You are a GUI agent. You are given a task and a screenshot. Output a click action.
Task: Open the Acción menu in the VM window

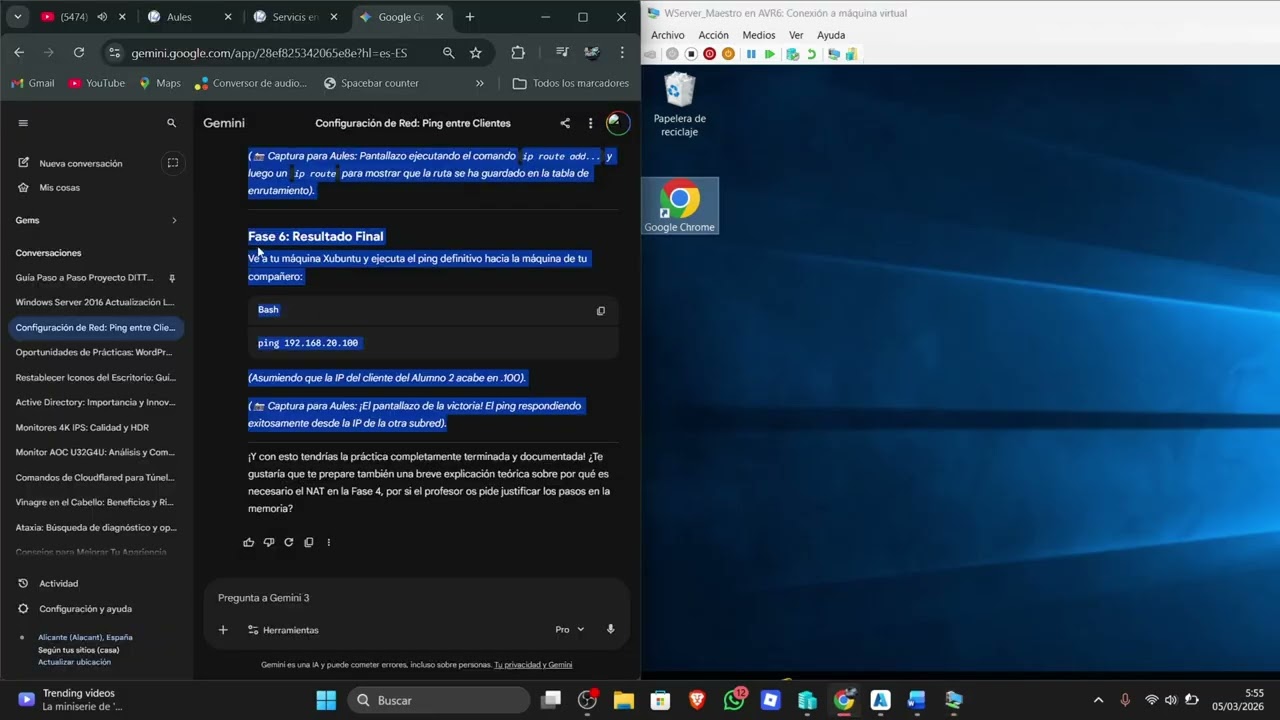(x=713, y=35)
